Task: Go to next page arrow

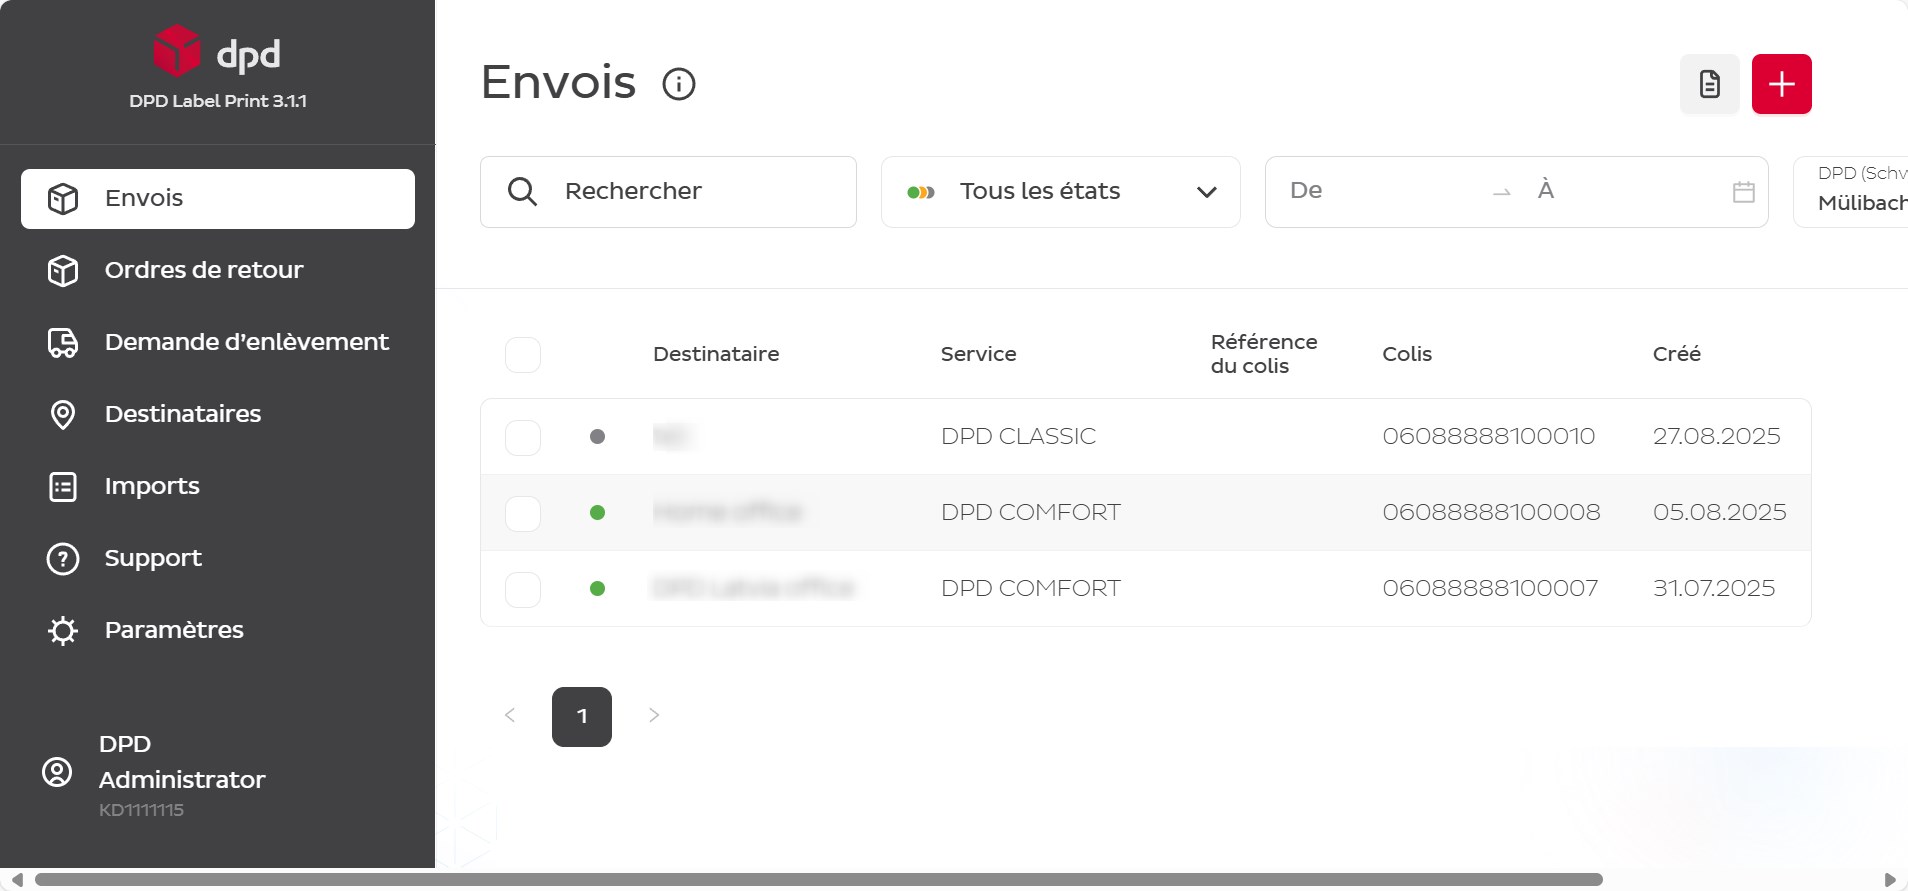Action: (654, 715)
